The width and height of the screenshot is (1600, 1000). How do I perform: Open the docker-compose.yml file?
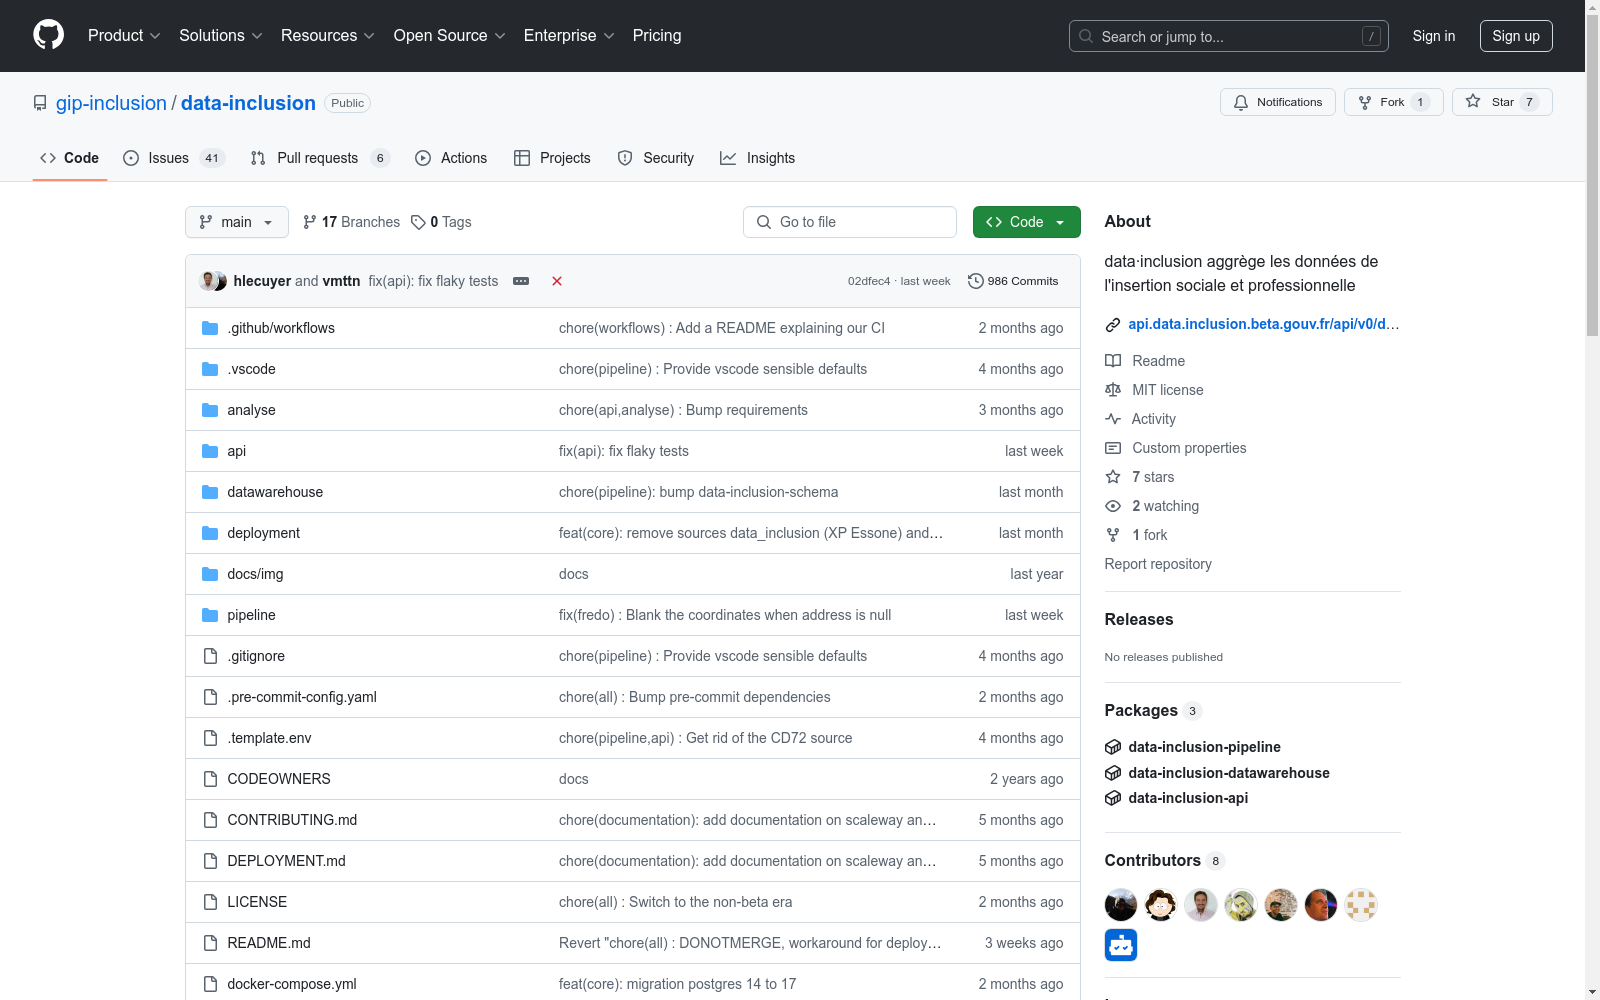292,984
